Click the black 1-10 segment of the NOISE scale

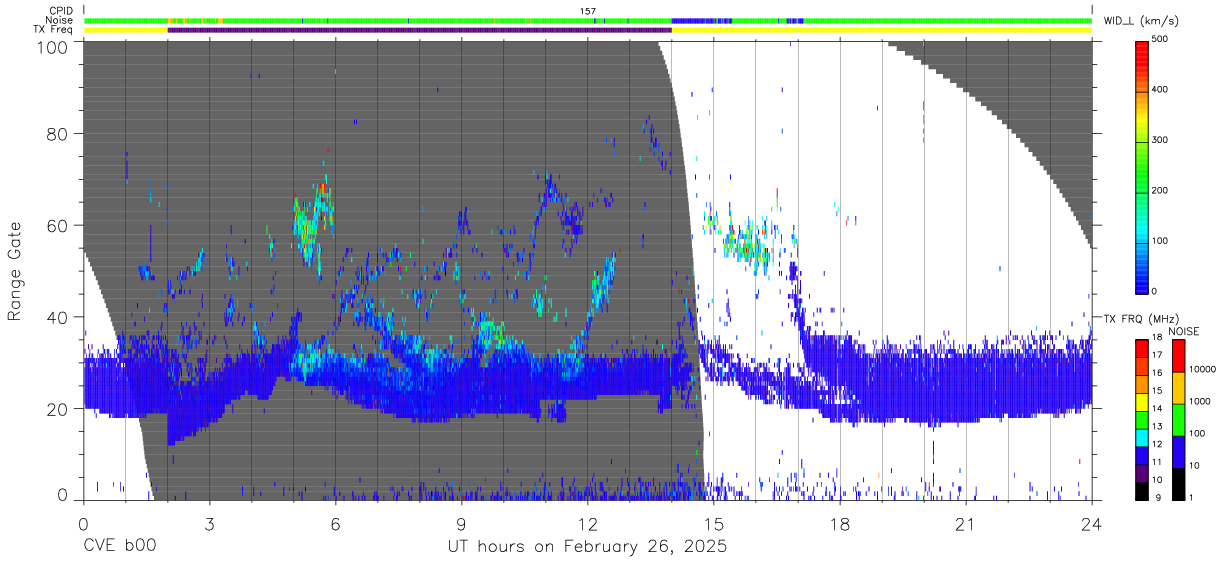coord(1179,484)
